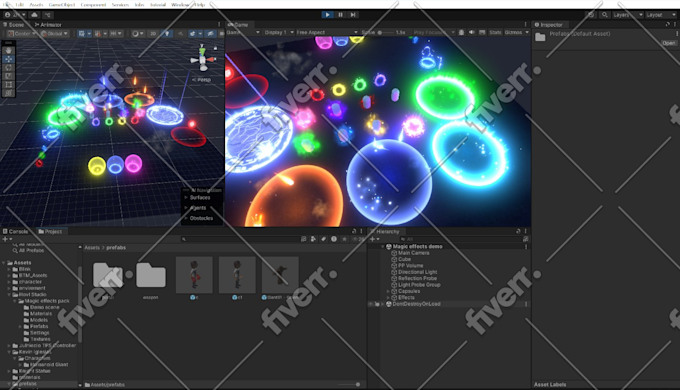Click the plus create button in the Project panel
This screenshot has width=680, height=390.
(7, 239)
